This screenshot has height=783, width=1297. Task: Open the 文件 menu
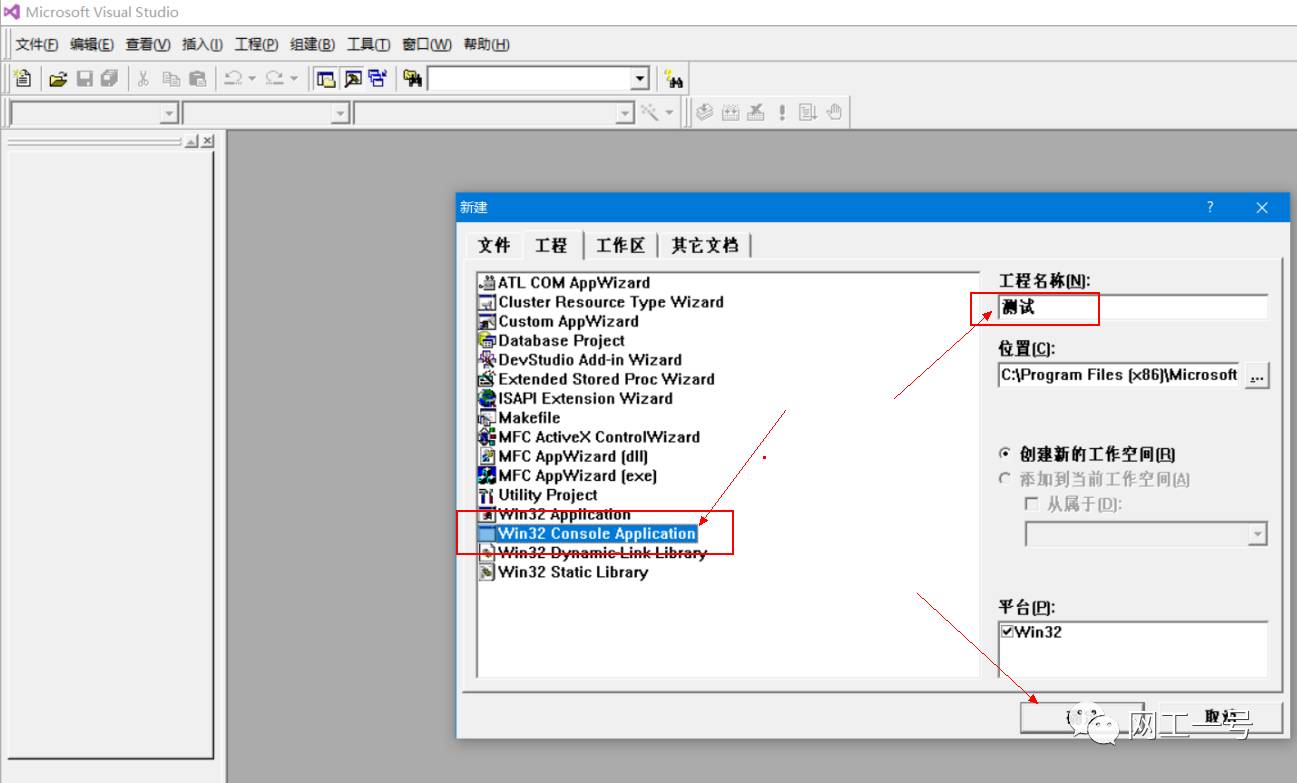click(37, 44)
